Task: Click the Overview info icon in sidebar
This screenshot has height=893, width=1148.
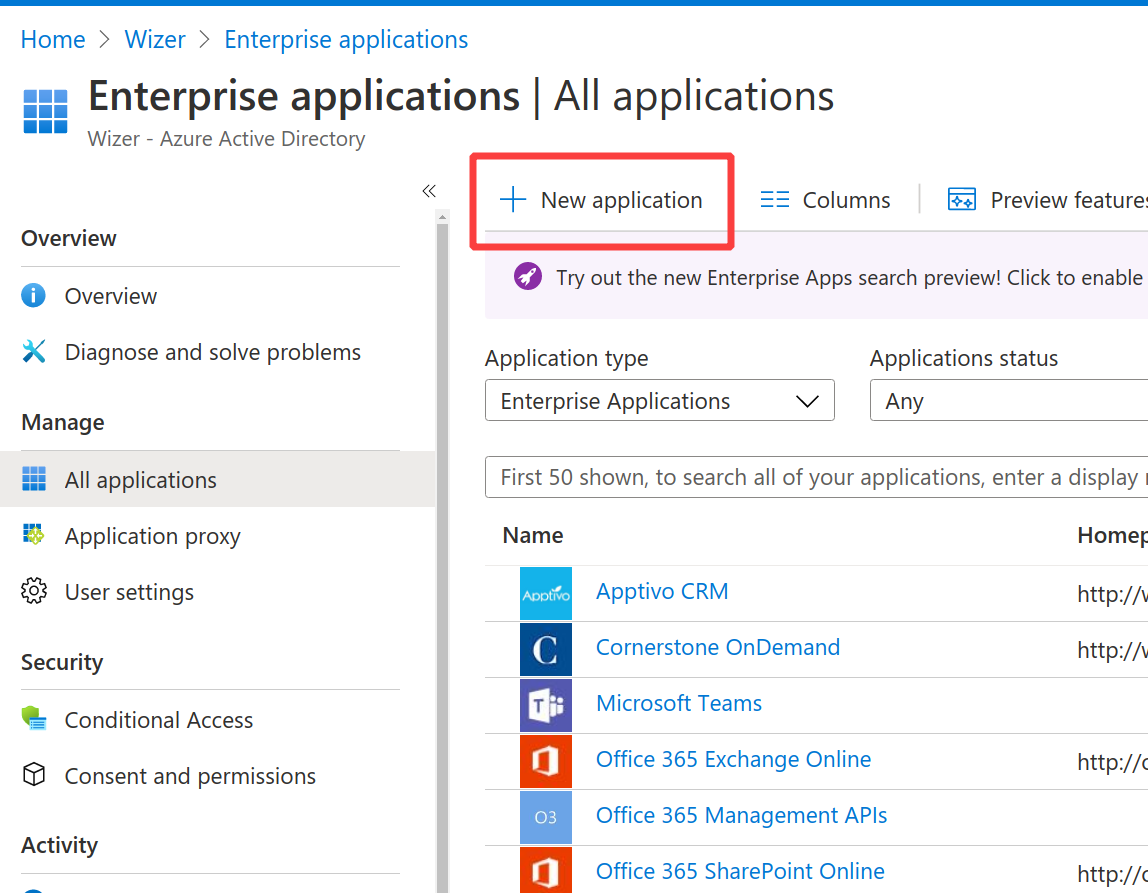Action: [x=33, y=295]
